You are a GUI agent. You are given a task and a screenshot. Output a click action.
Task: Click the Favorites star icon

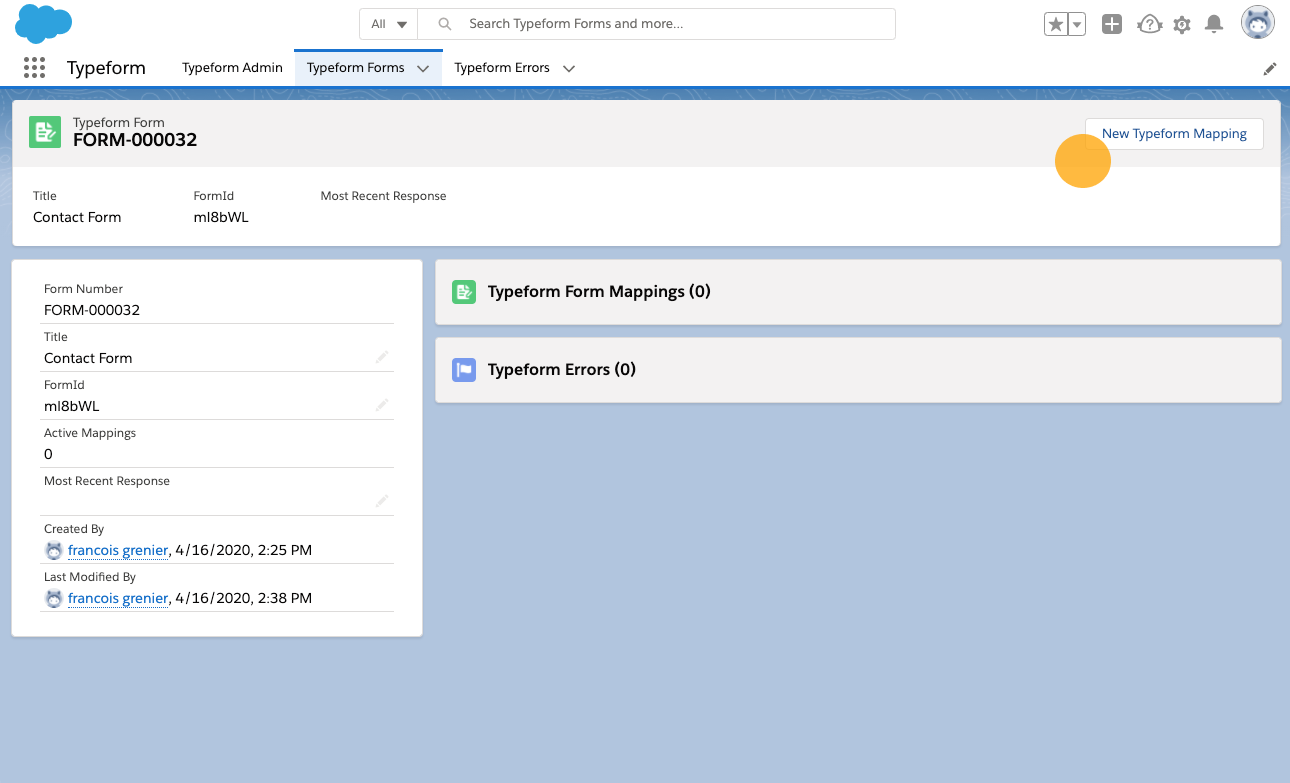[x=1055, y=24]
